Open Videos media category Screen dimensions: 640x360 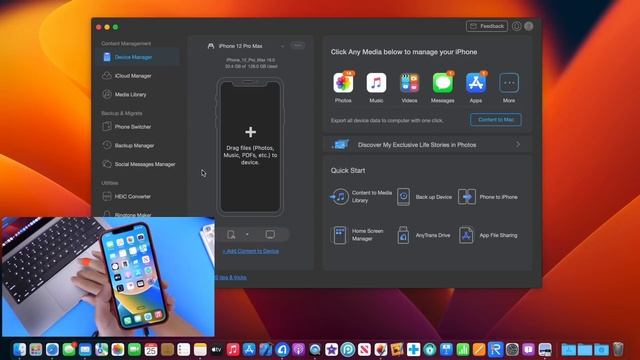(x=409, y=83)
